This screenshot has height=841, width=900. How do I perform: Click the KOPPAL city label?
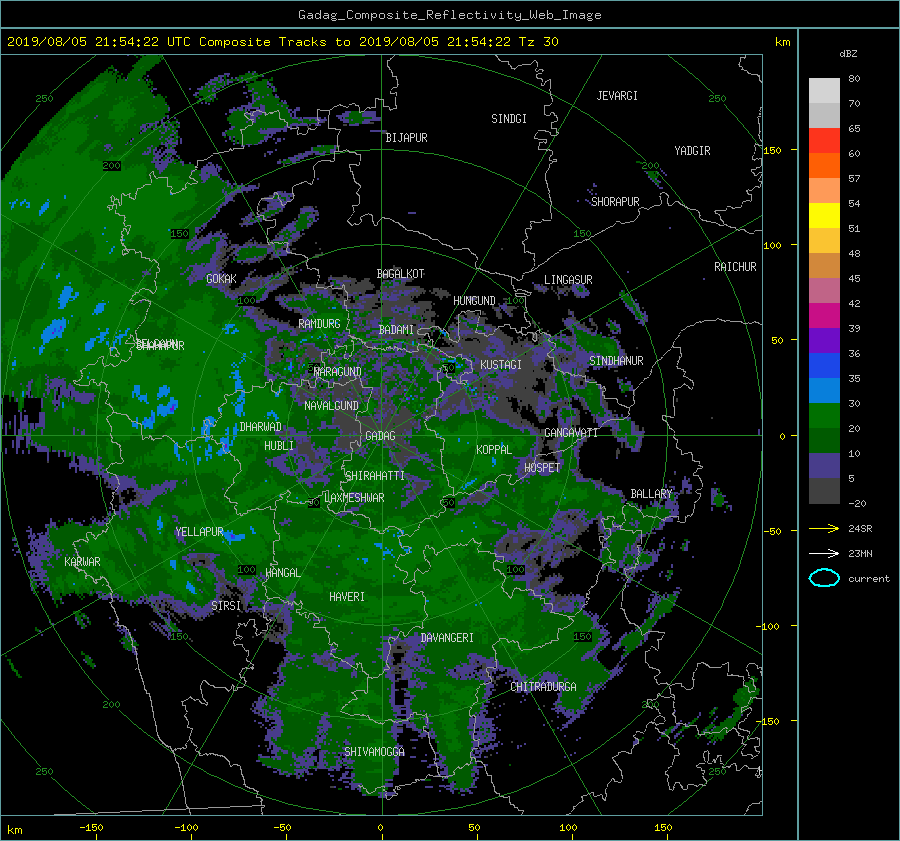tap(494, 450)
